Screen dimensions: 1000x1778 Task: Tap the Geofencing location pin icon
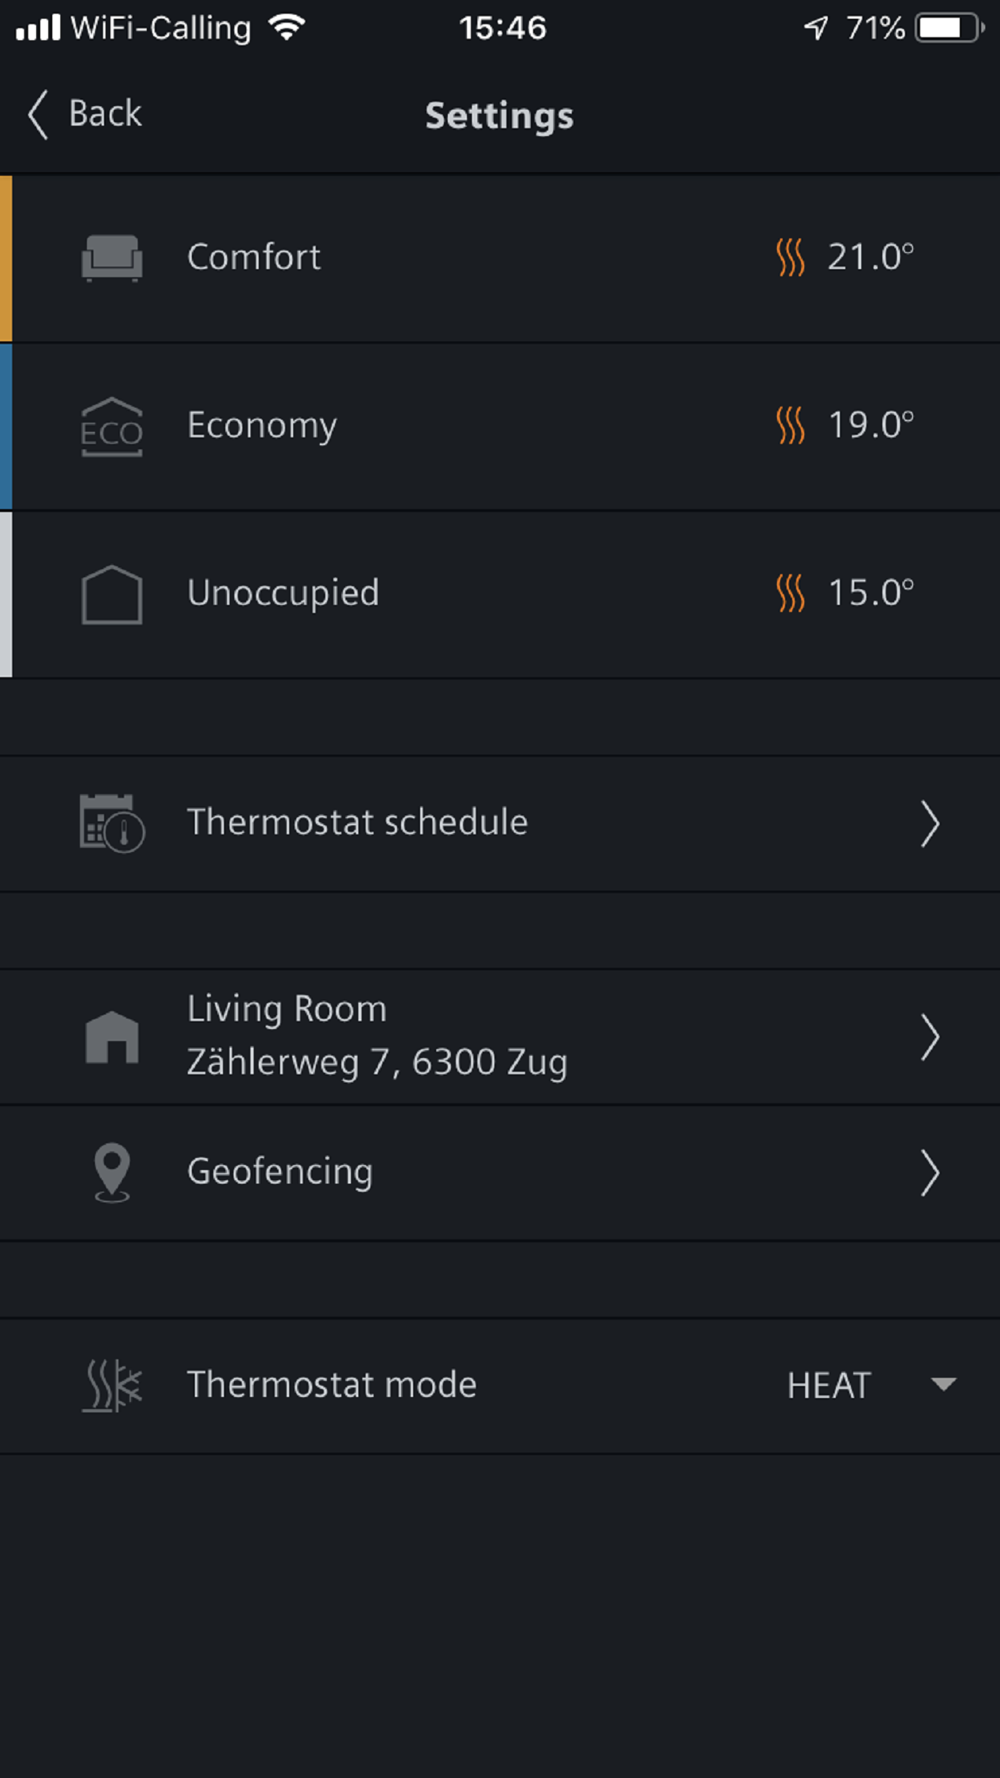coord(112,1172)
